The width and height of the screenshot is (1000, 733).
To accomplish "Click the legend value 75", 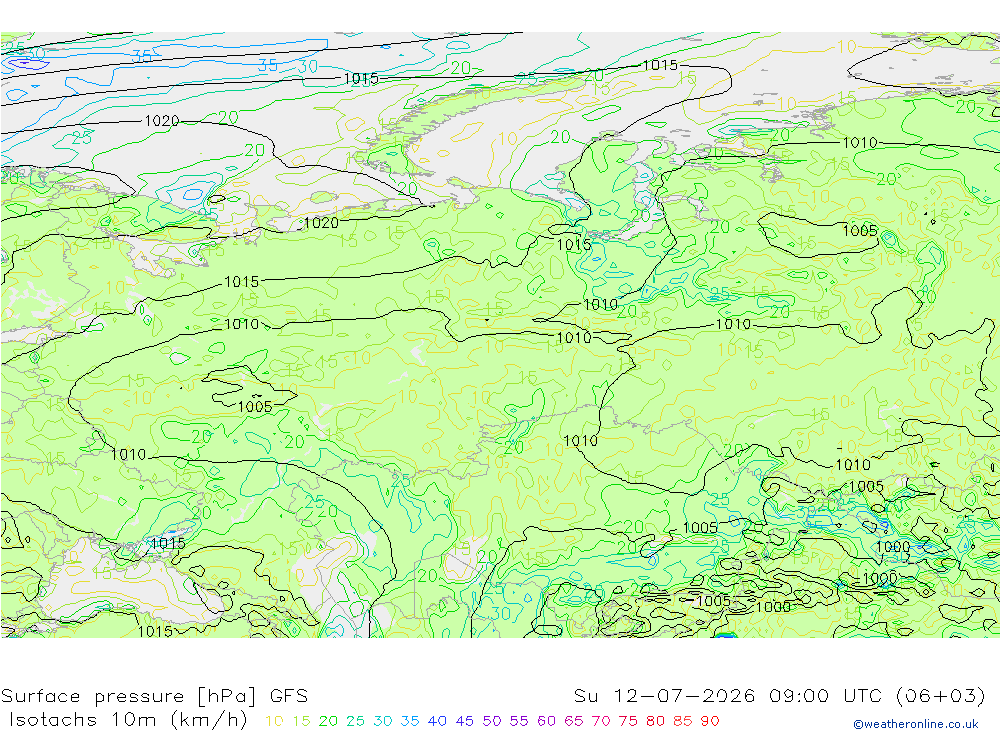I will [x=628, y=721].
